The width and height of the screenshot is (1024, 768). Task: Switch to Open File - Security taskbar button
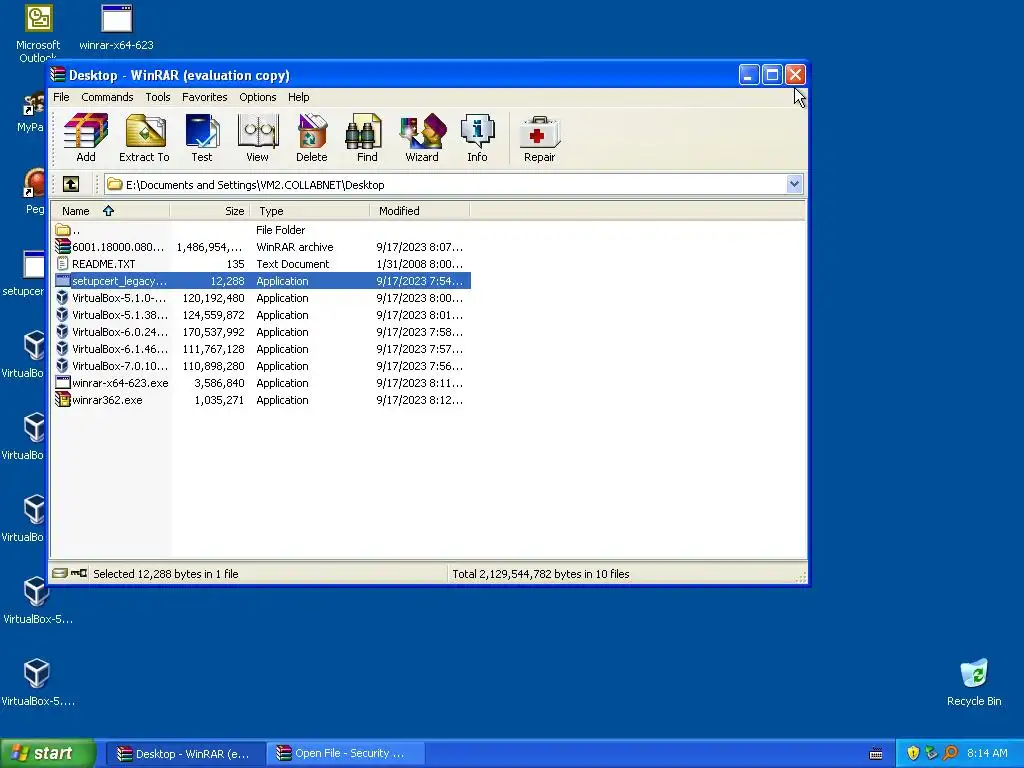(x=346, y=753)
